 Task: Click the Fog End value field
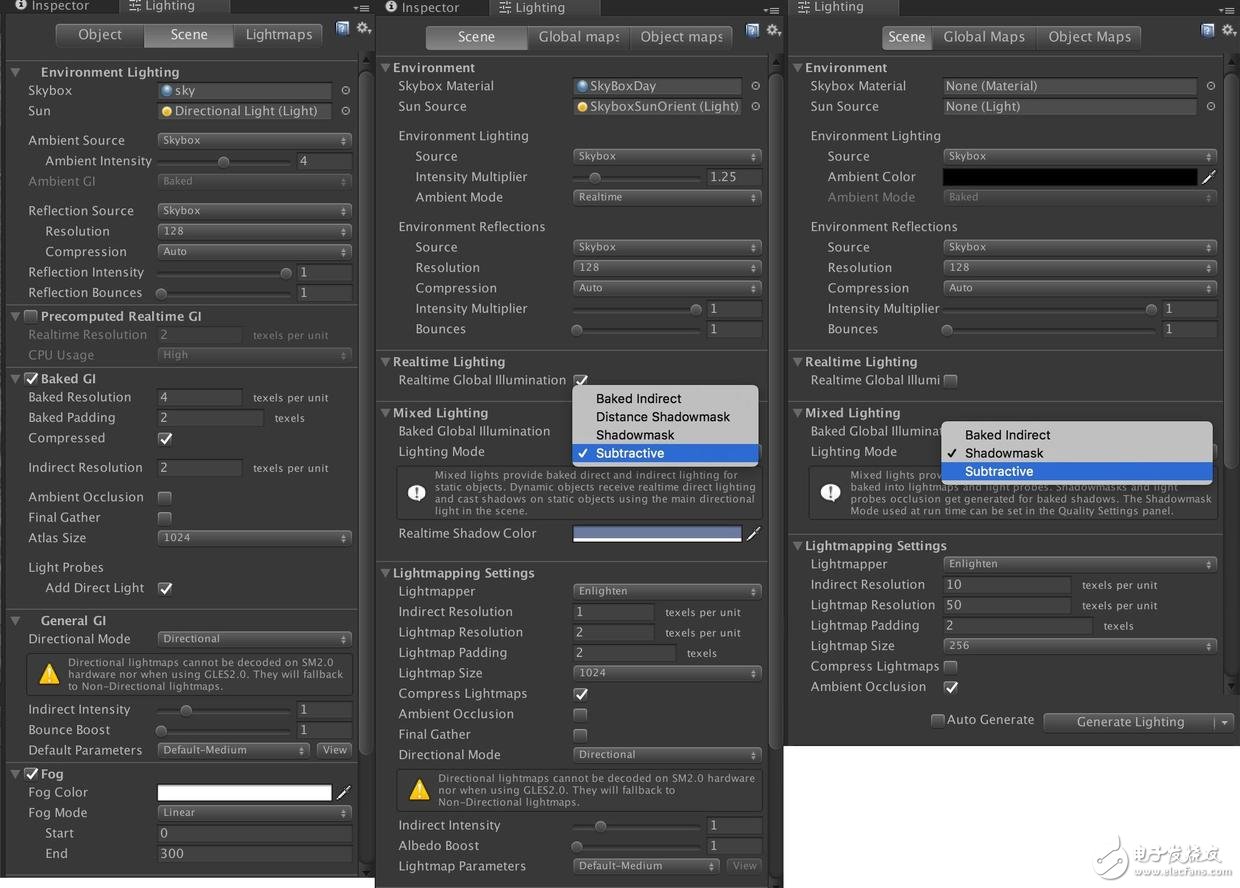(254, 854)
